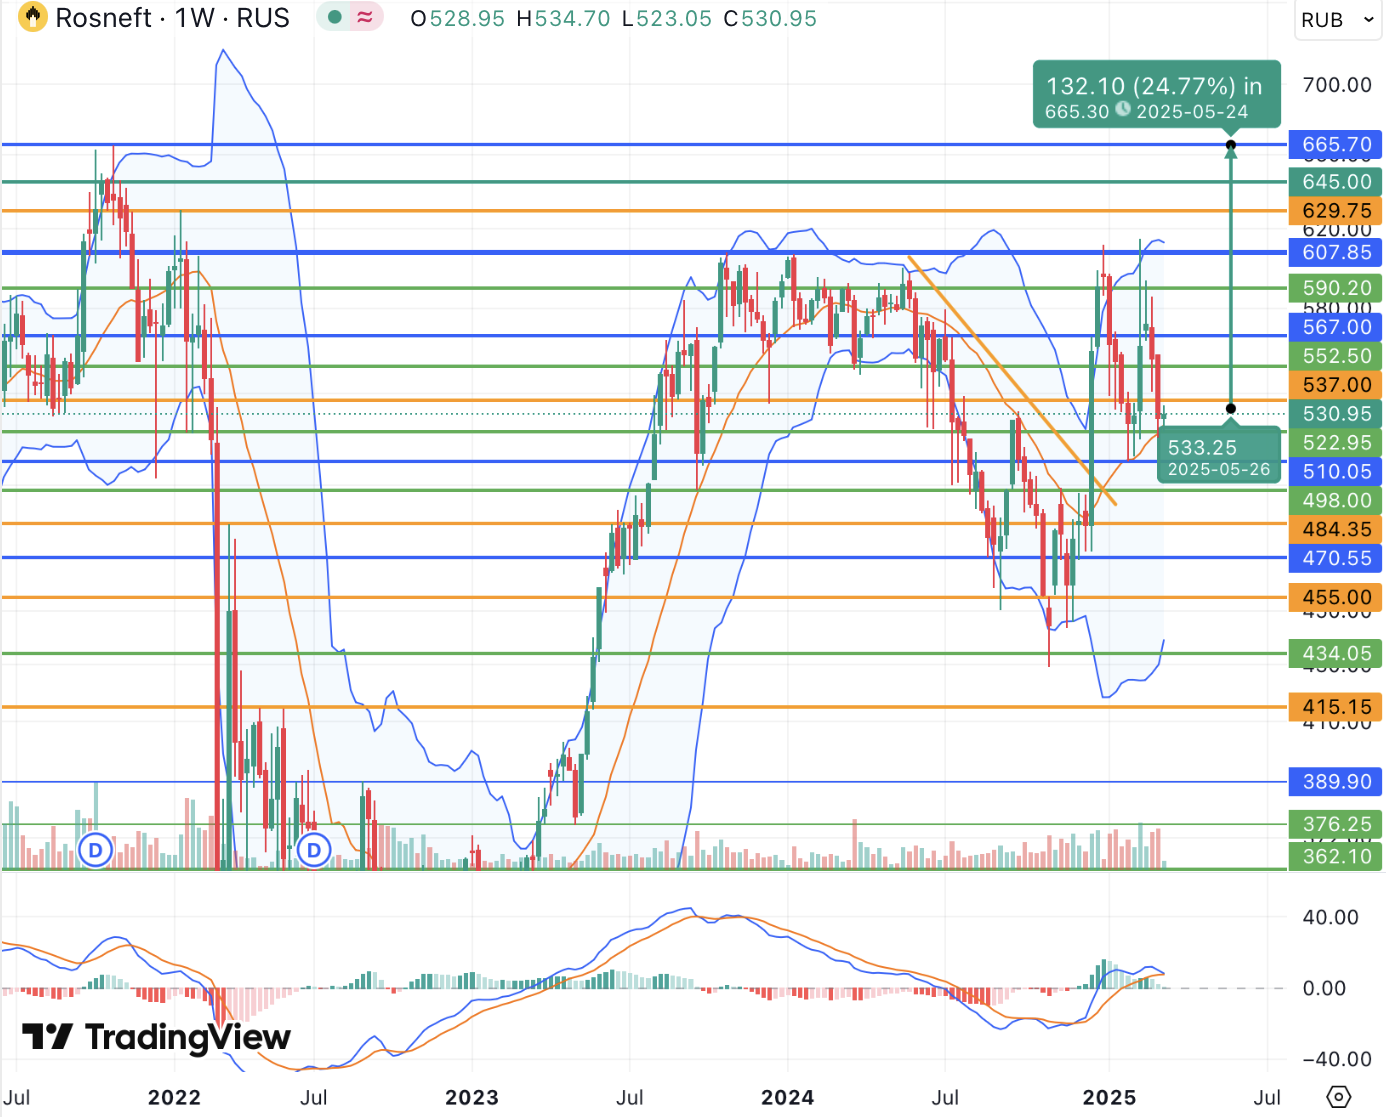The image size is (1386, 1117).
Task: Select the 470.55 blue price label
Action: (x=1336, y=558)
